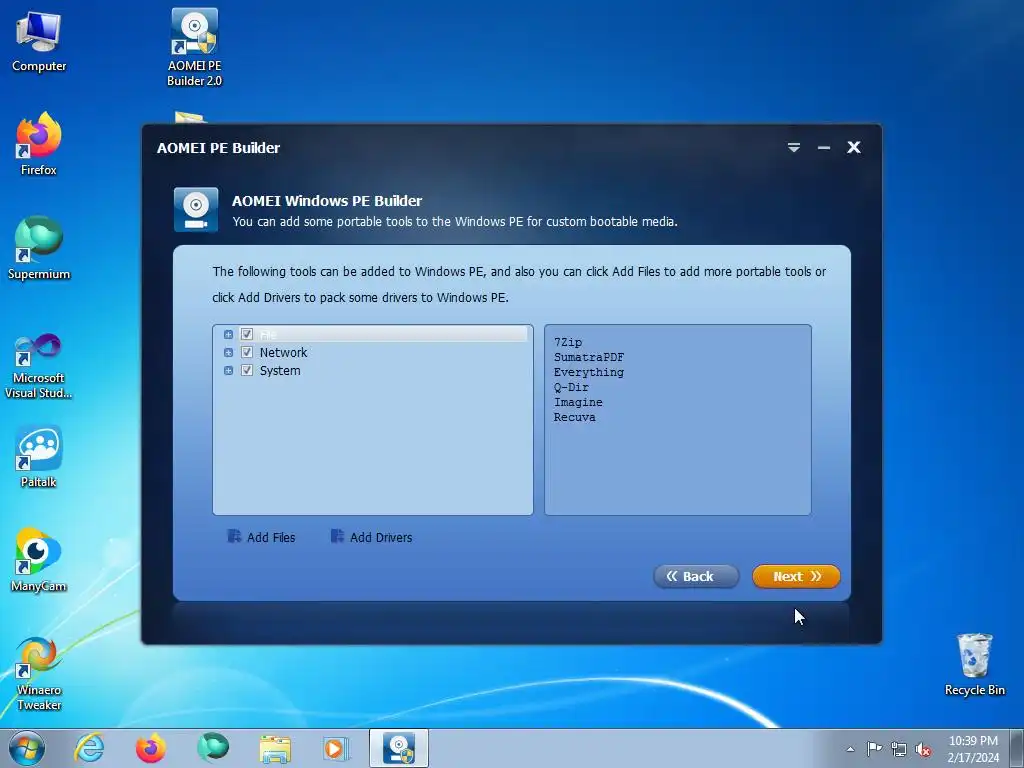The height and width of the screenshot is (768, 1024).
Task: Switch to AOMEI PE Builder taskbar button
Action: pos(399,748)
